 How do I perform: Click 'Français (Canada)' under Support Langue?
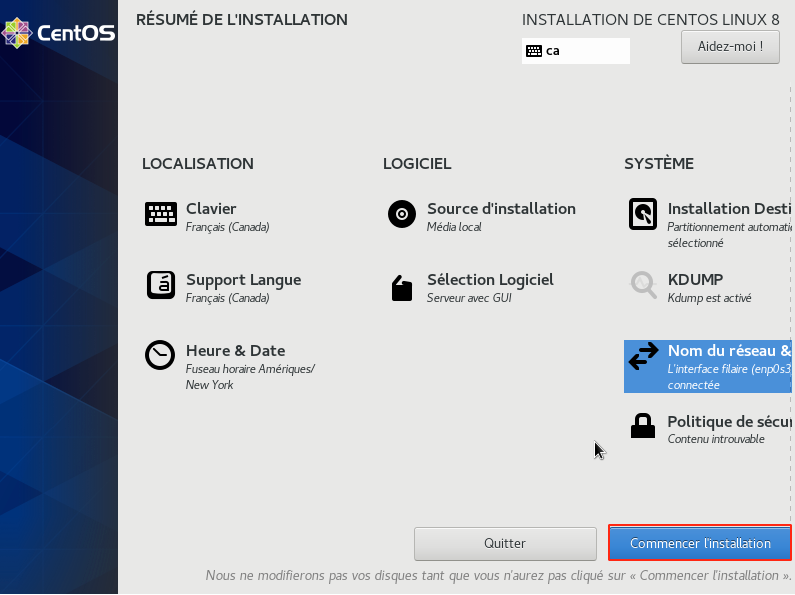click(227, 298)
